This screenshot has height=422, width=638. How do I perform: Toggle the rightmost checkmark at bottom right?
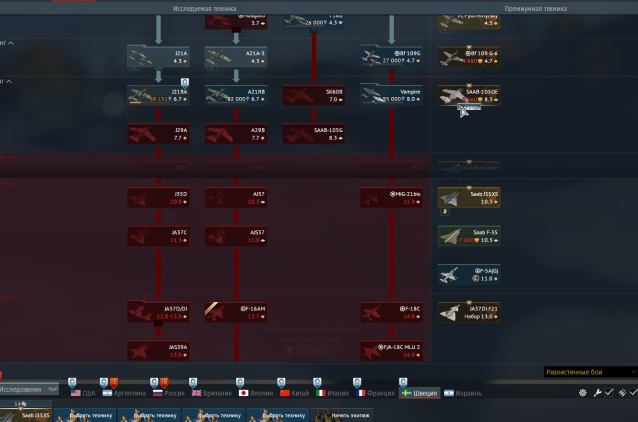[x=633, y=393]
